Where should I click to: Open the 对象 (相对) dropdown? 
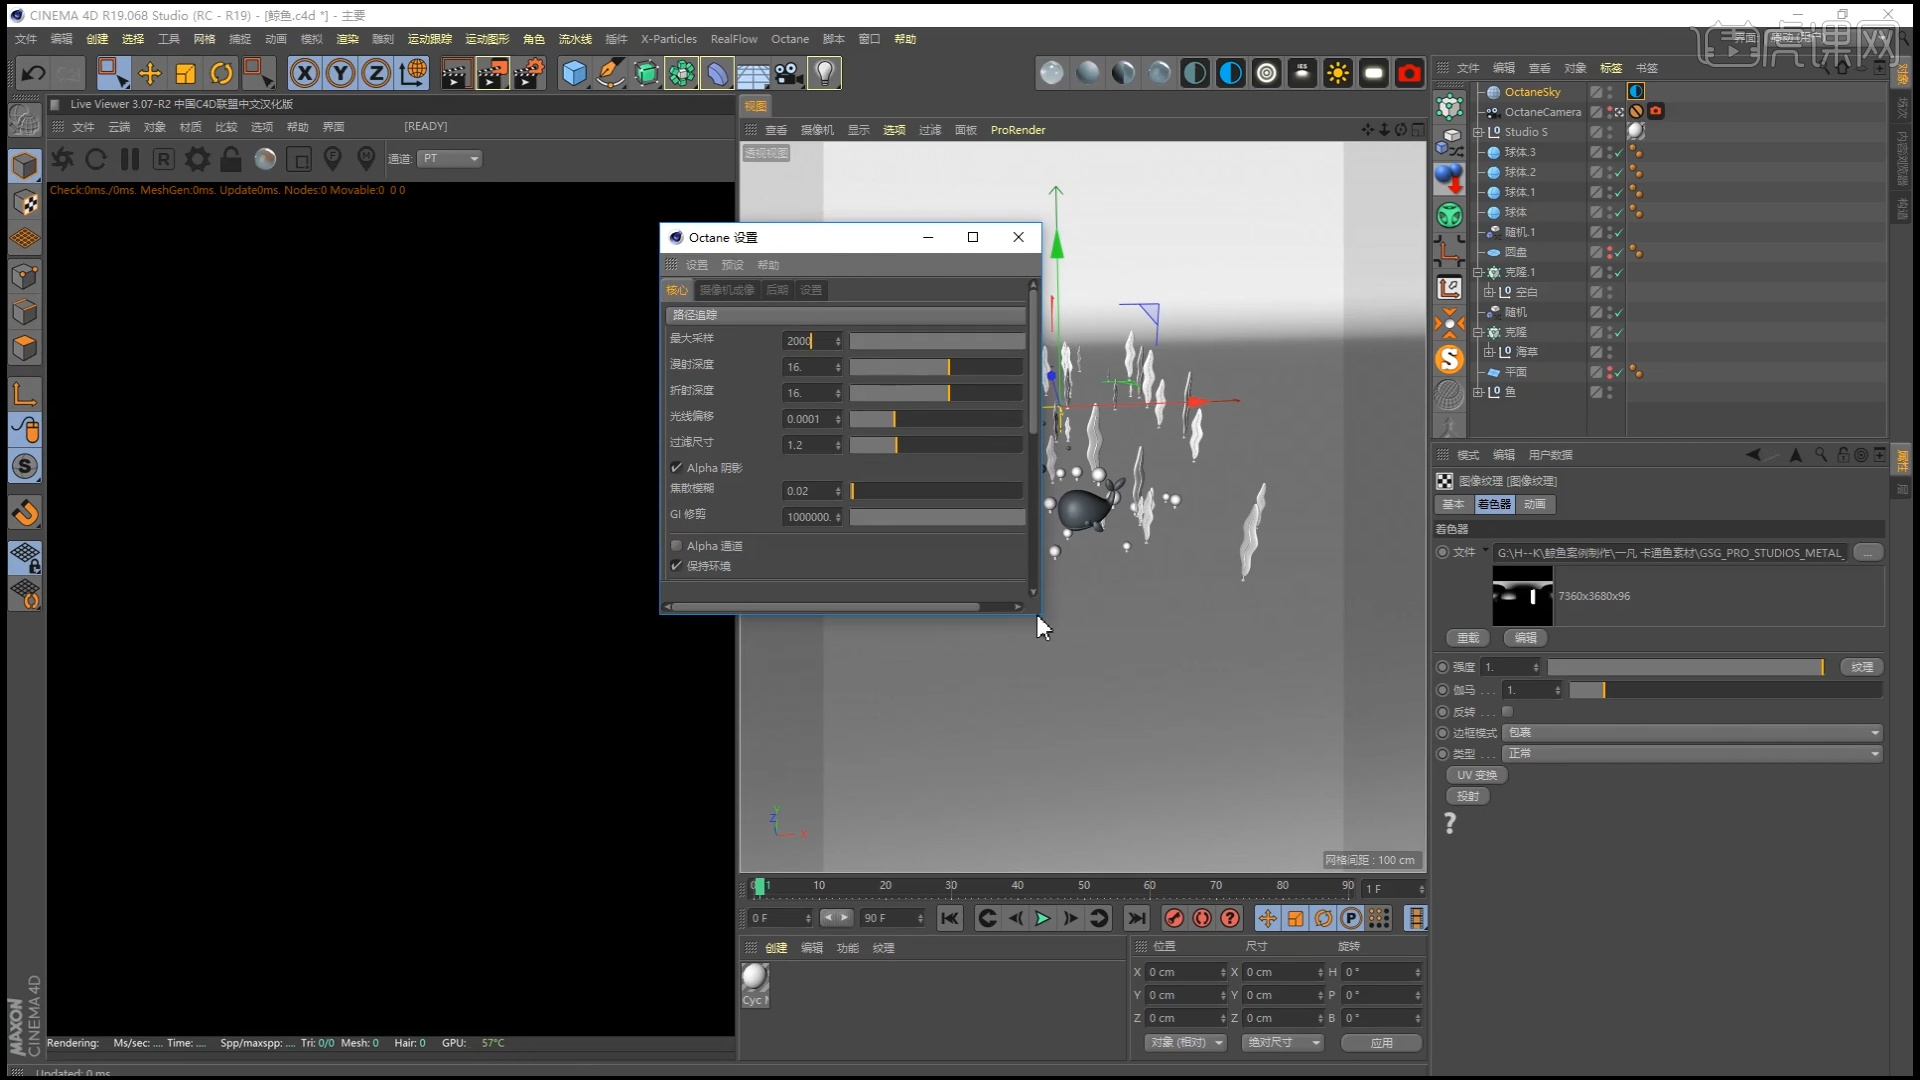(x=1186, y=1043)
